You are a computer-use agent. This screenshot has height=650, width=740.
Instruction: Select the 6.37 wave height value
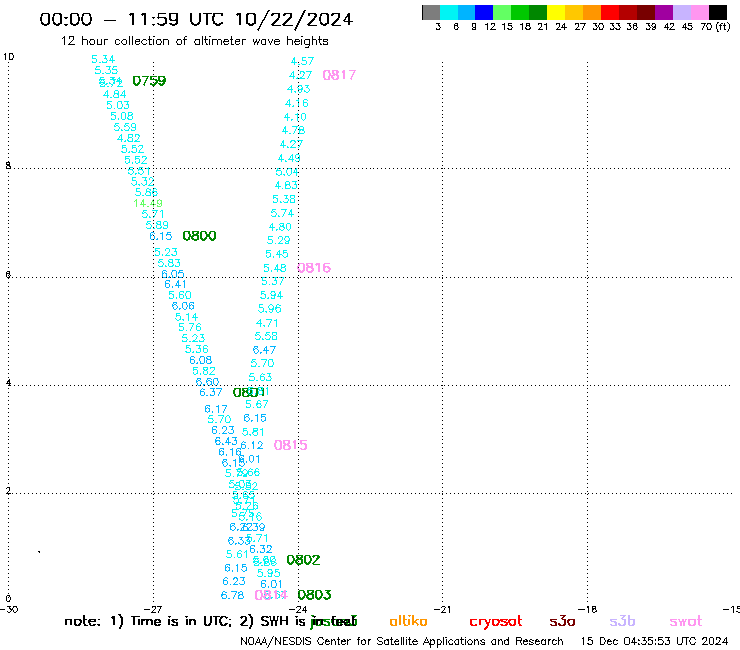click(210, 392)
